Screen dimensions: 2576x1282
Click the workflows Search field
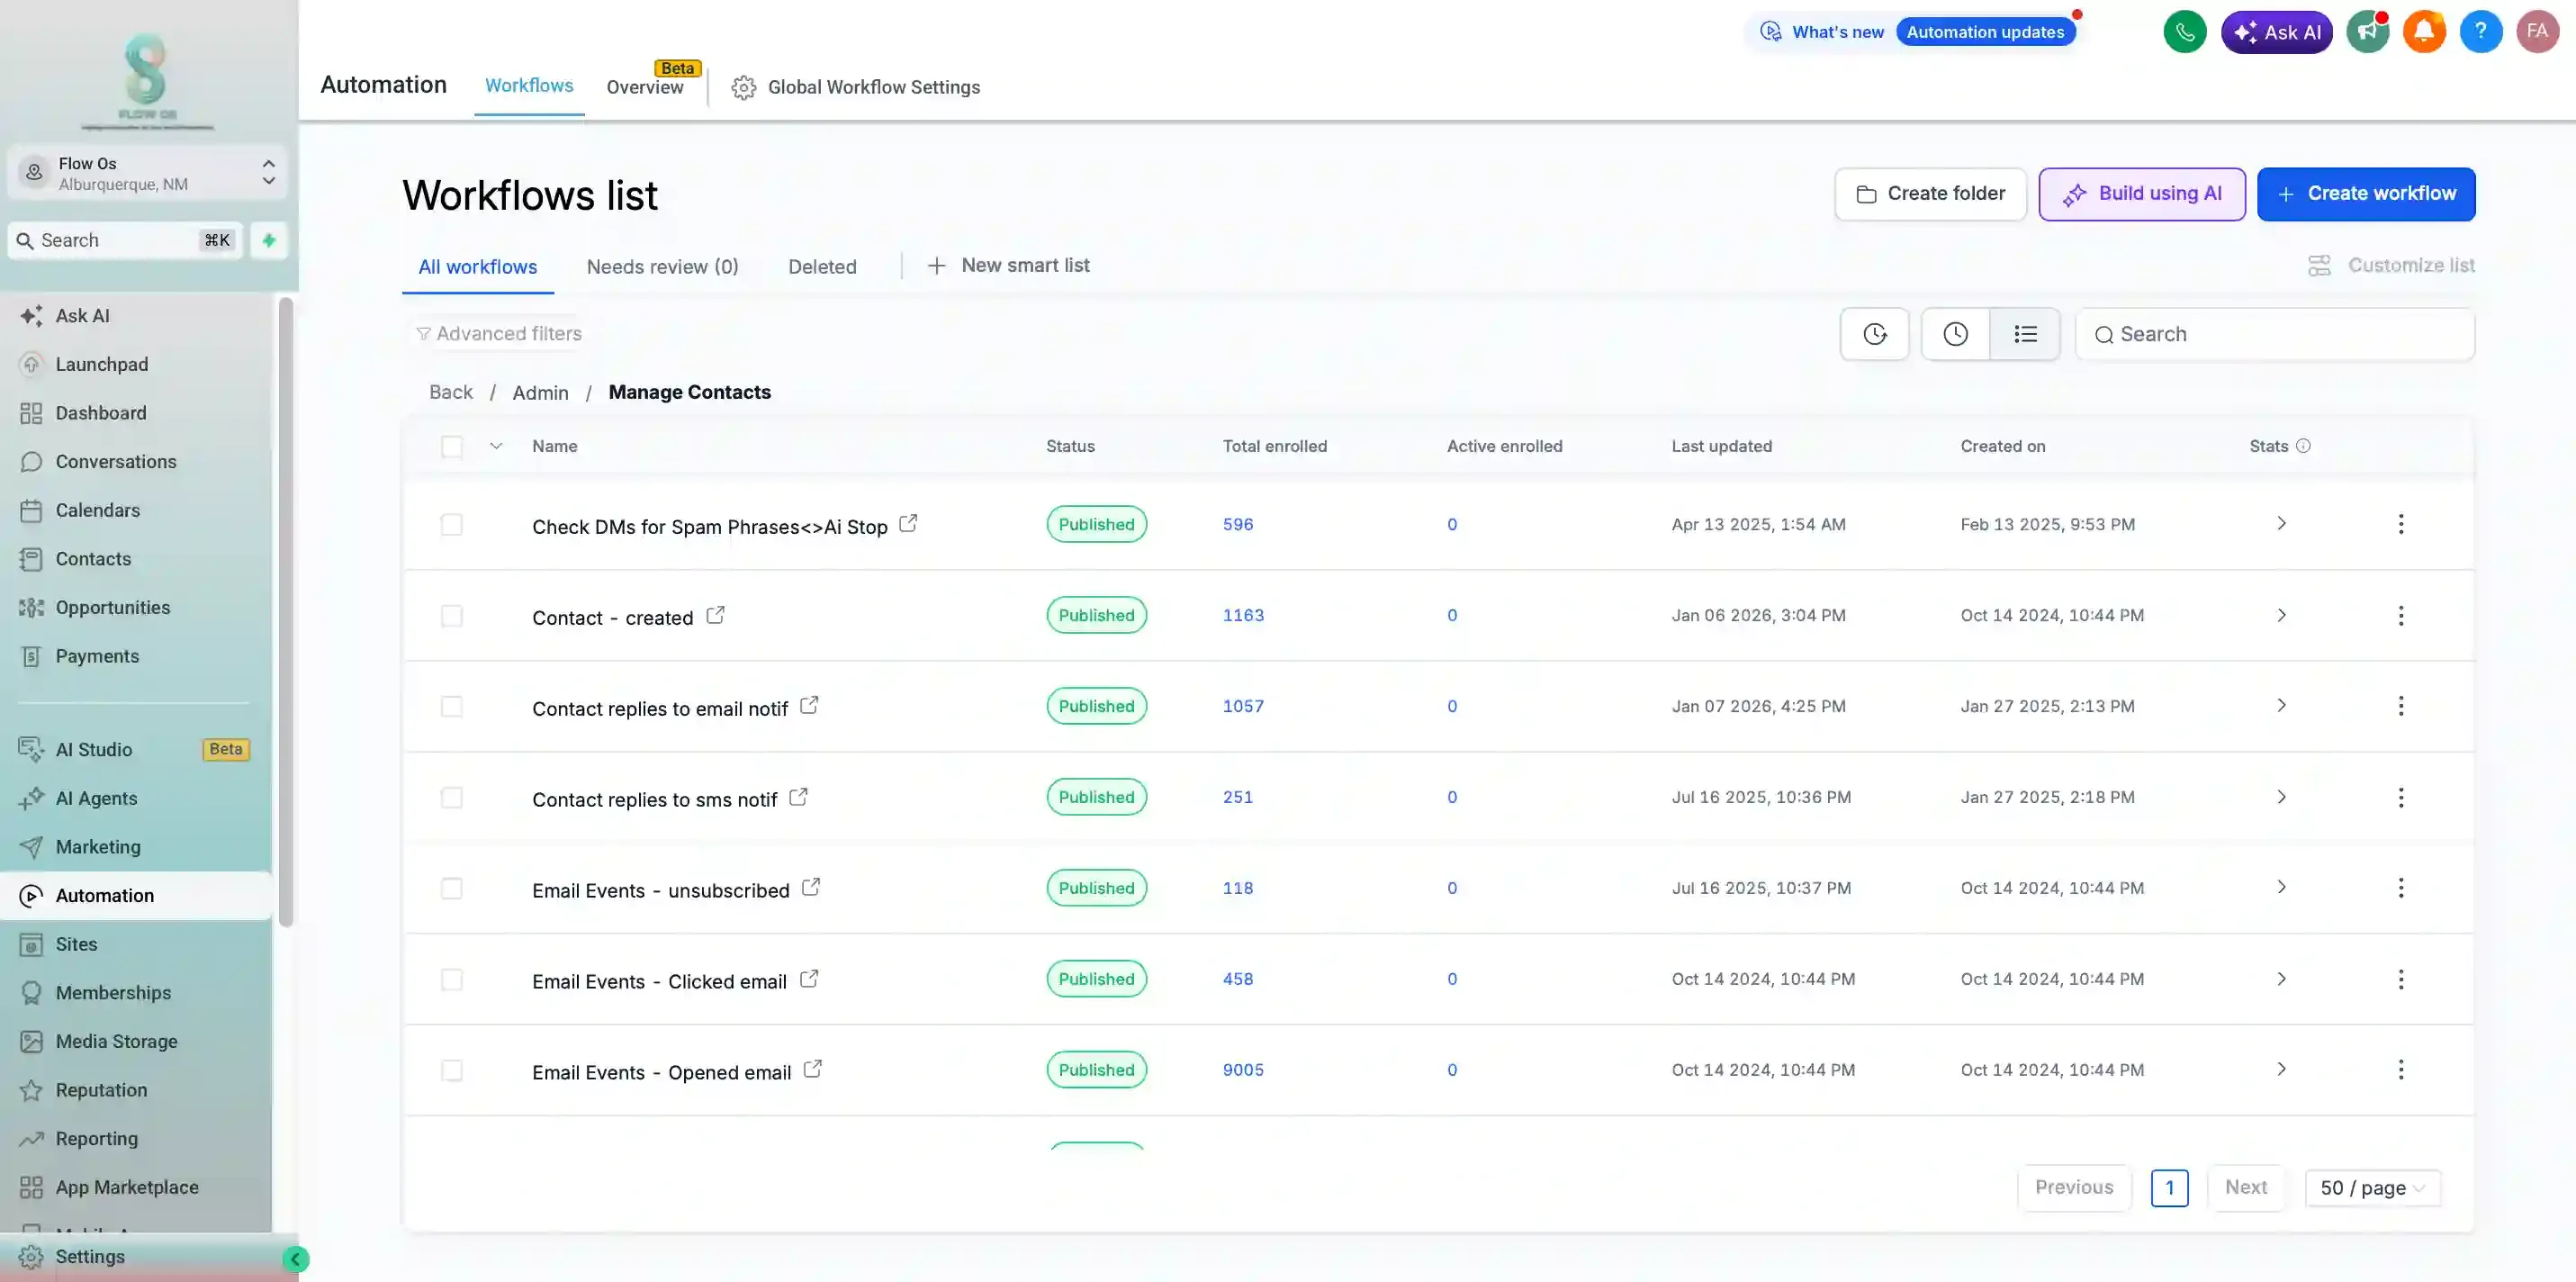pos(2275,334)
